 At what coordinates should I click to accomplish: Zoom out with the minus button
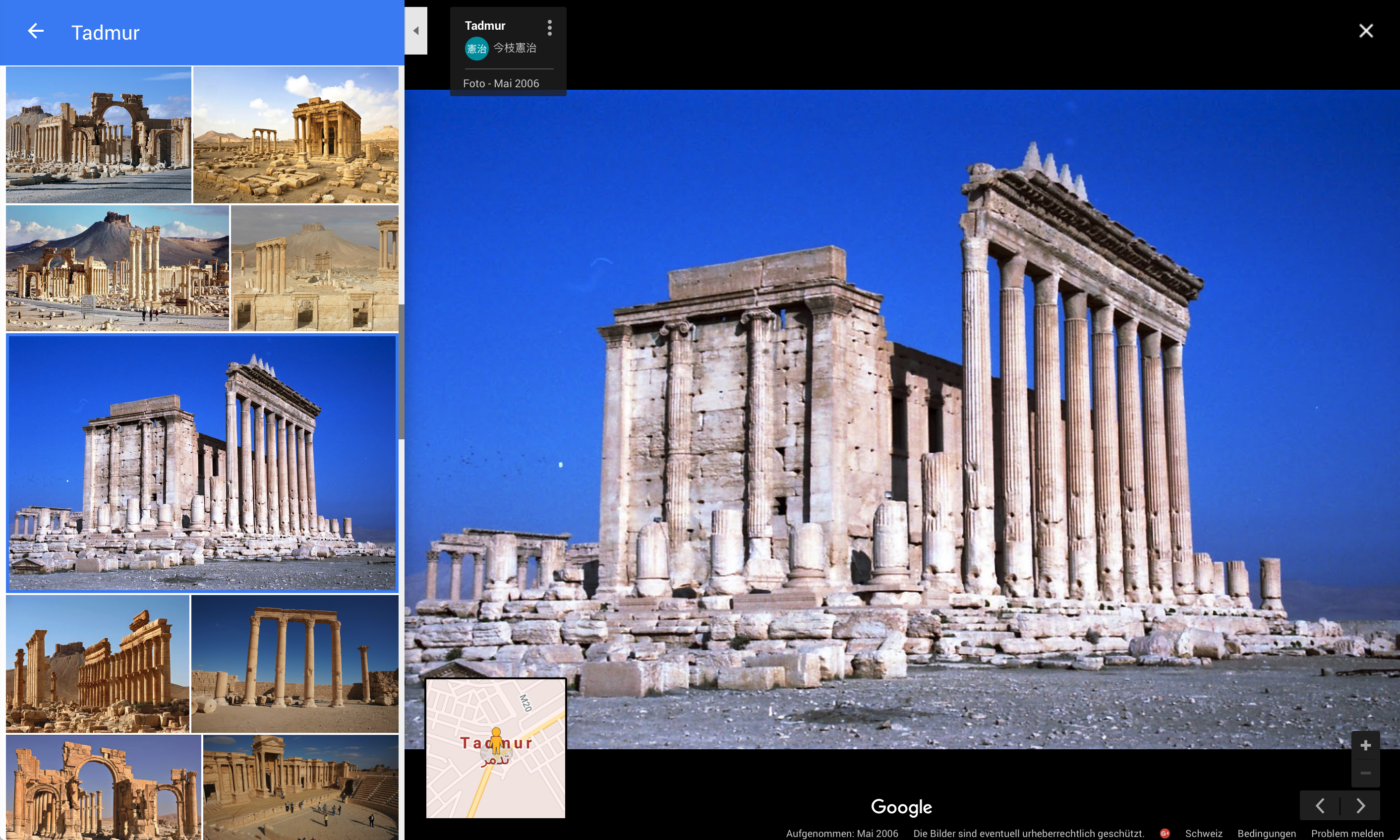(1365, 773)
